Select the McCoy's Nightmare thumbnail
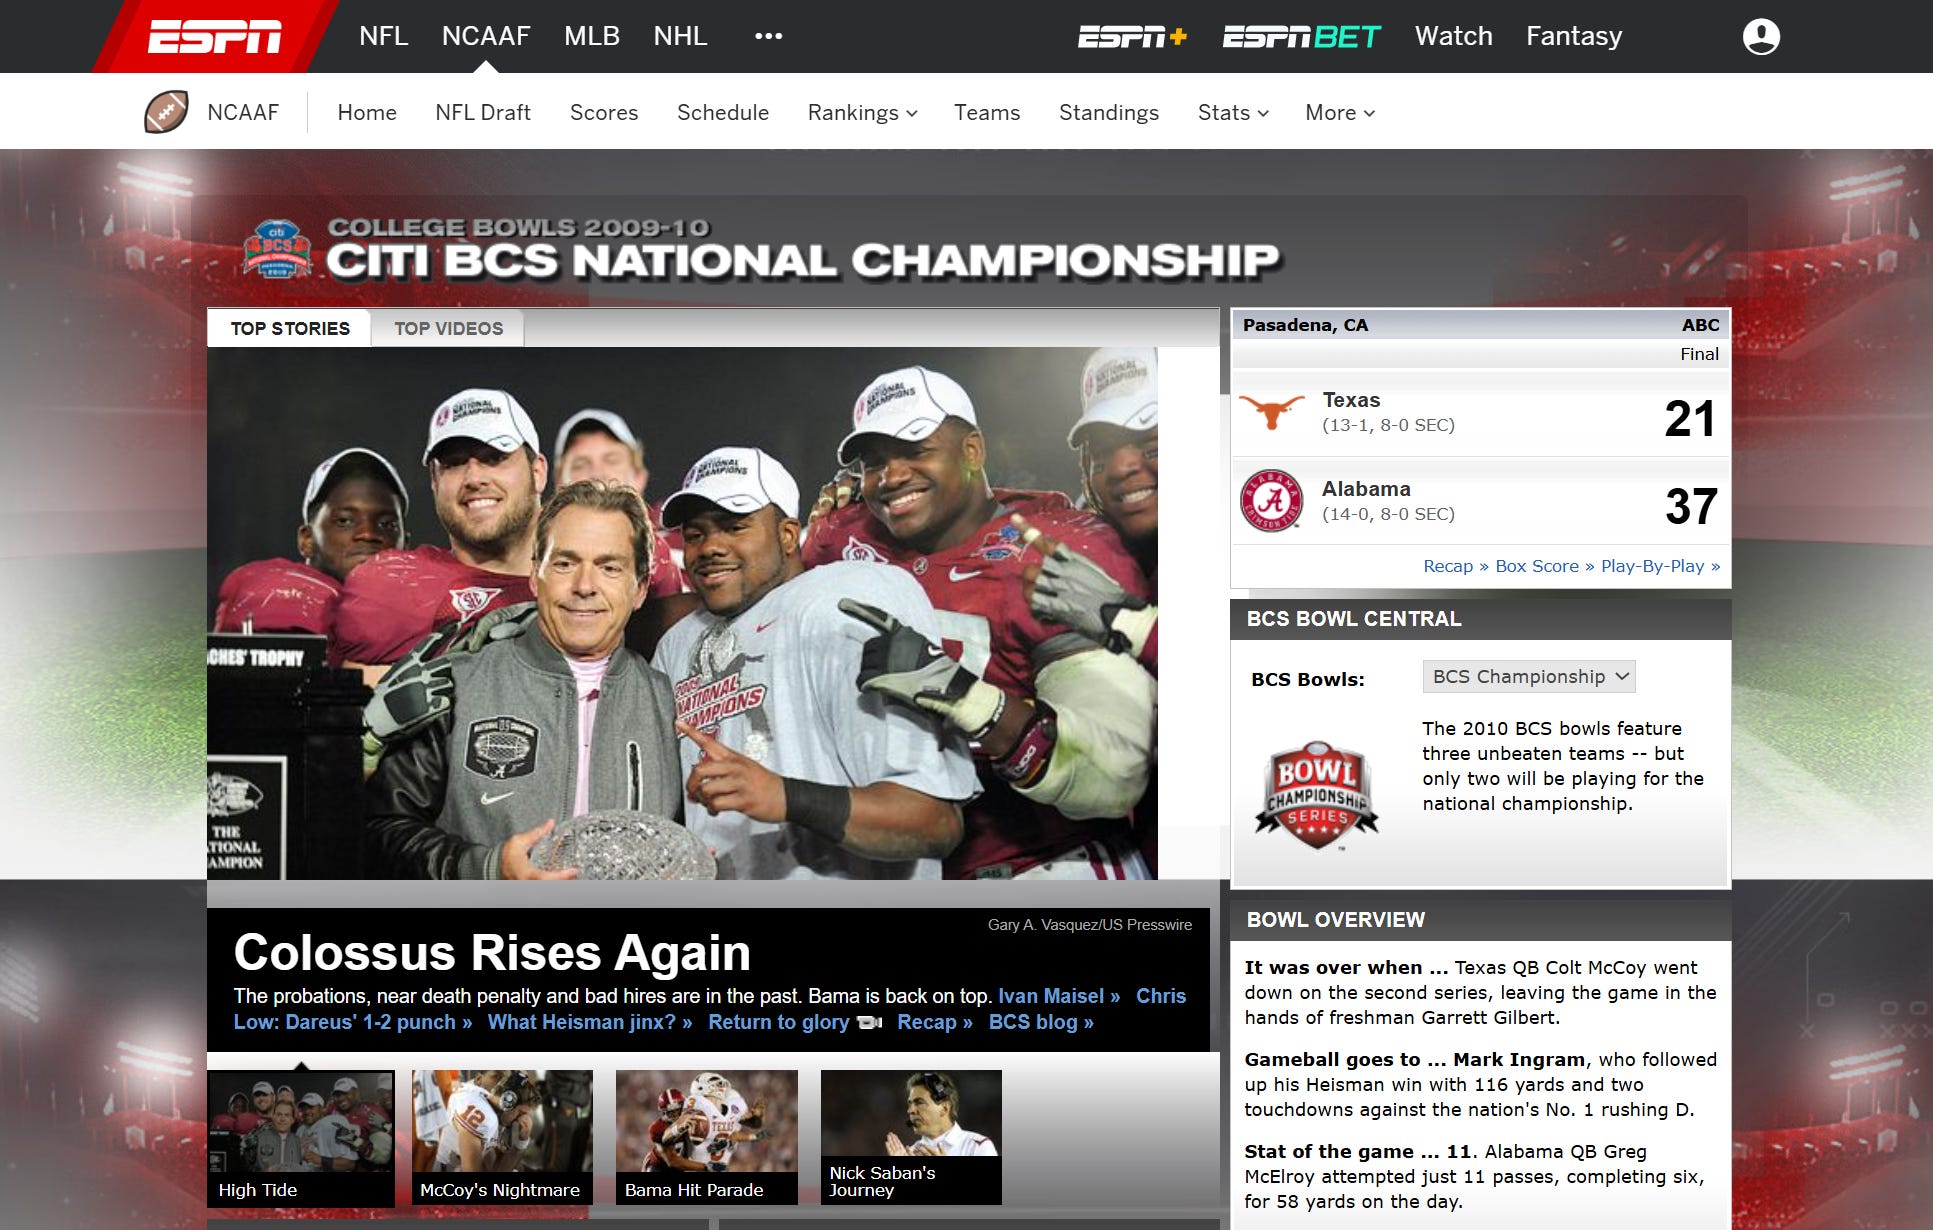Screen dimensions: 1933x1230 coord(501,1136)
